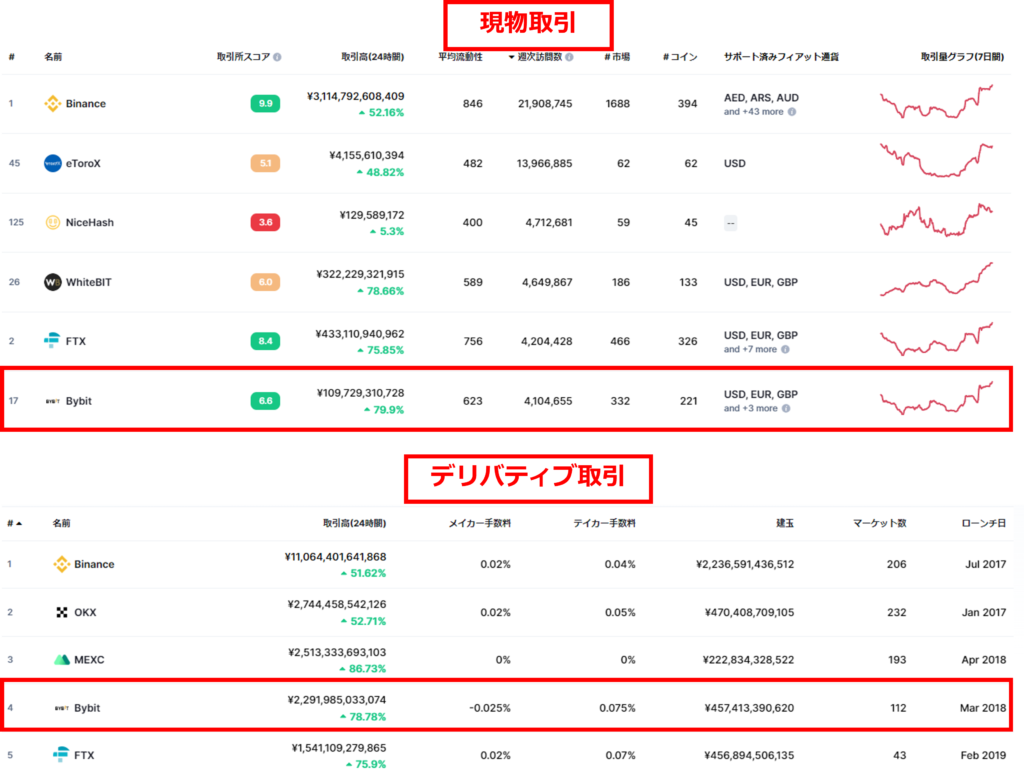Open Binance 7-day volume graph
Viewport: 1024px width, 779px height.
[936, 102]
